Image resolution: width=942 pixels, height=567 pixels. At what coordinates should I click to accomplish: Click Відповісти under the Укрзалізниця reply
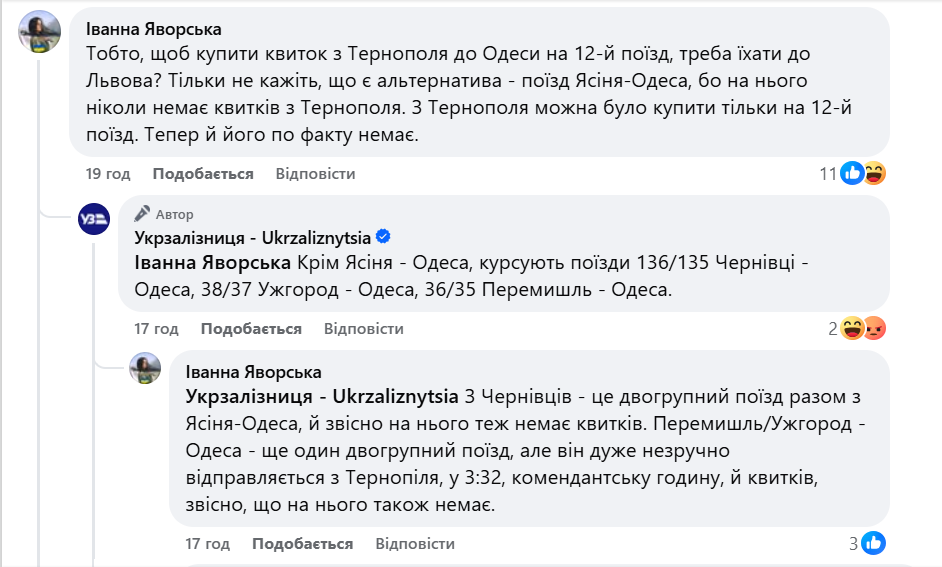363,328
